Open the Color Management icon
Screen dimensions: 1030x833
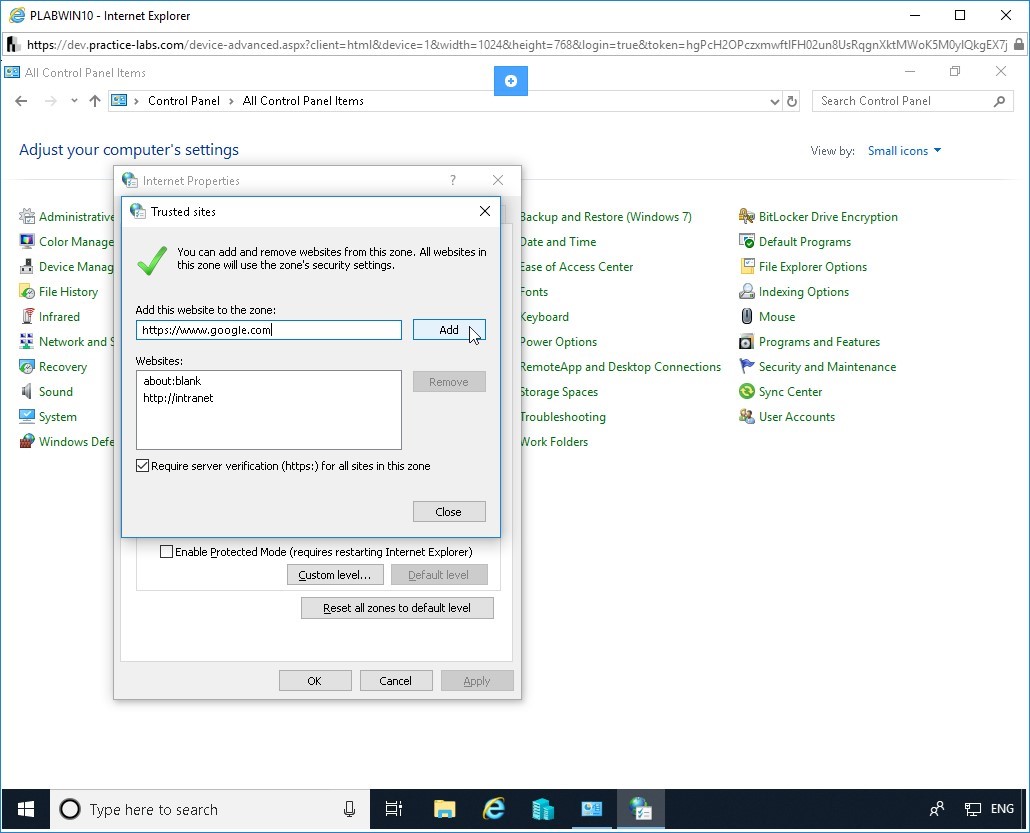(x=27, y=242)
